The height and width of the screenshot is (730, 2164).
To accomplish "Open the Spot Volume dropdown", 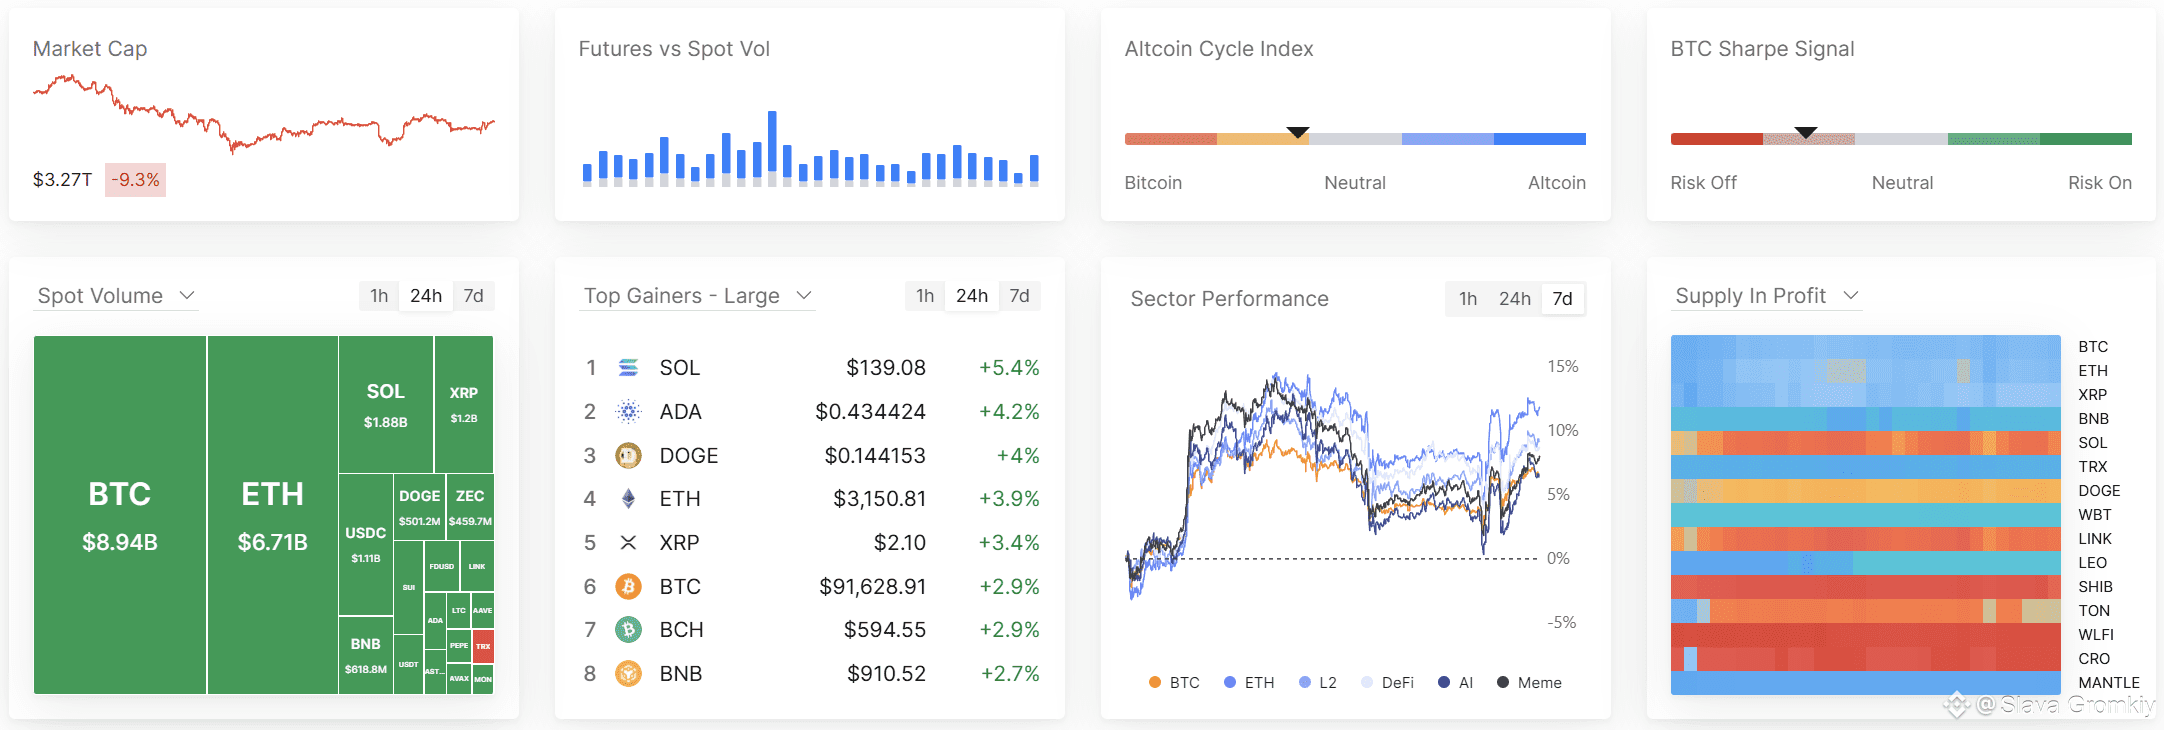I will point(116,296).
